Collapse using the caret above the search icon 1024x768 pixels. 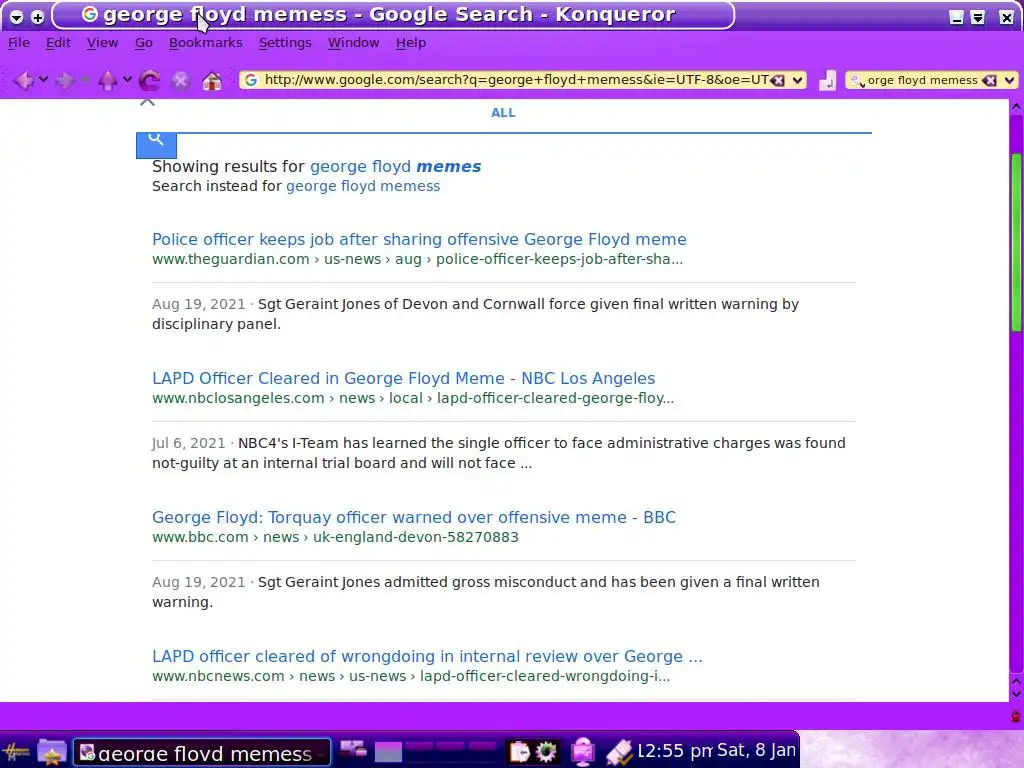coord(148,102)
